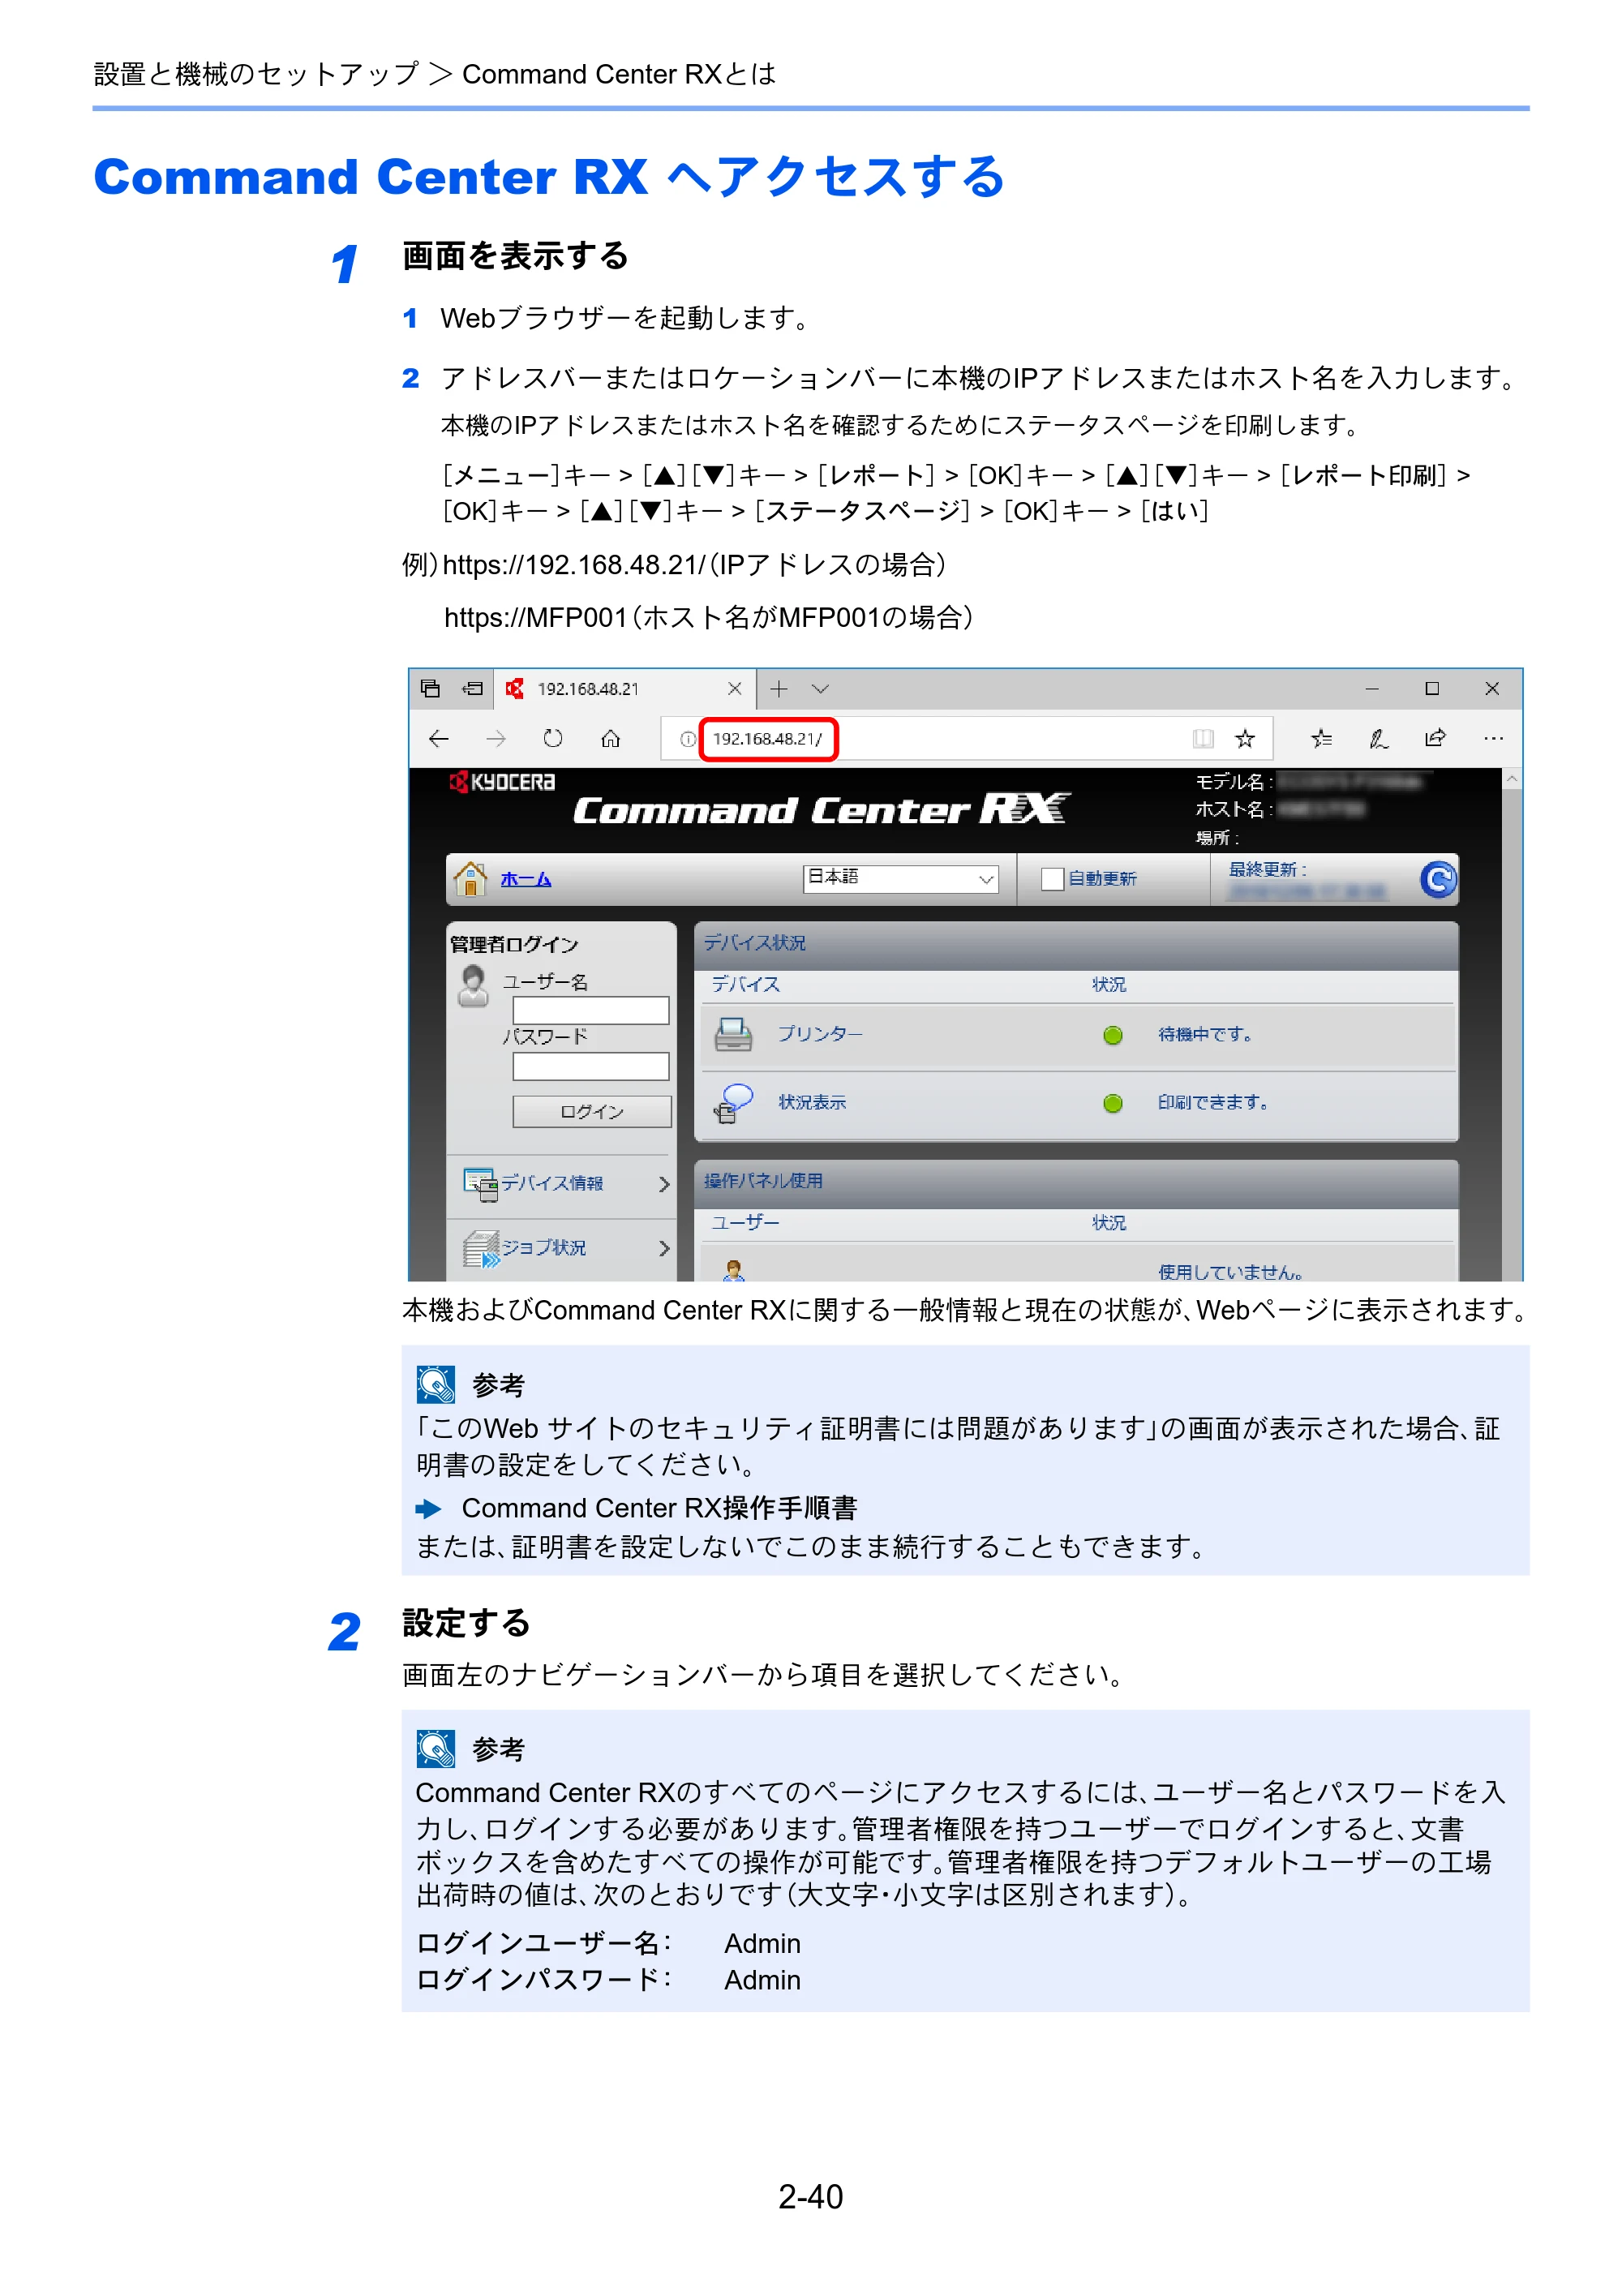
Task: Click the 印刷できます。 status text
Action: tap(1213, 1103)
